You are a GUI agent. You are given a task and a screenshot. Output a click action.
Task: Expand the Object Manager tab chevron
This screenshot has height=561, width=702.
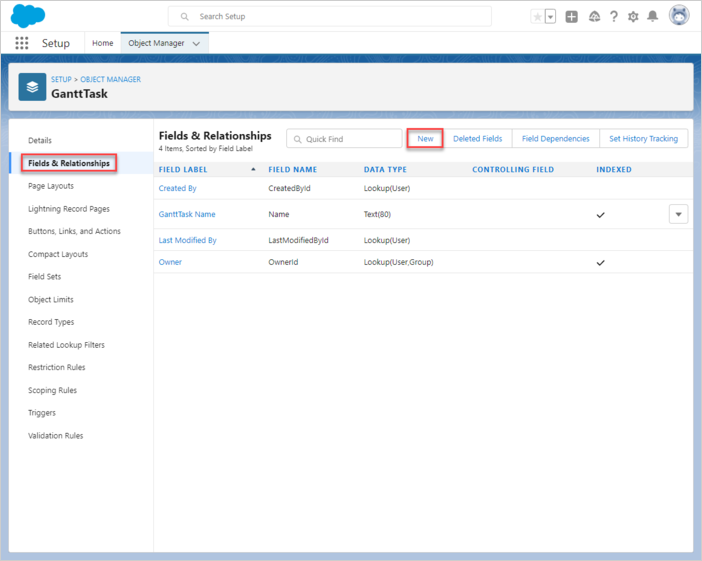pyautogui.click(x=196, y=44)
